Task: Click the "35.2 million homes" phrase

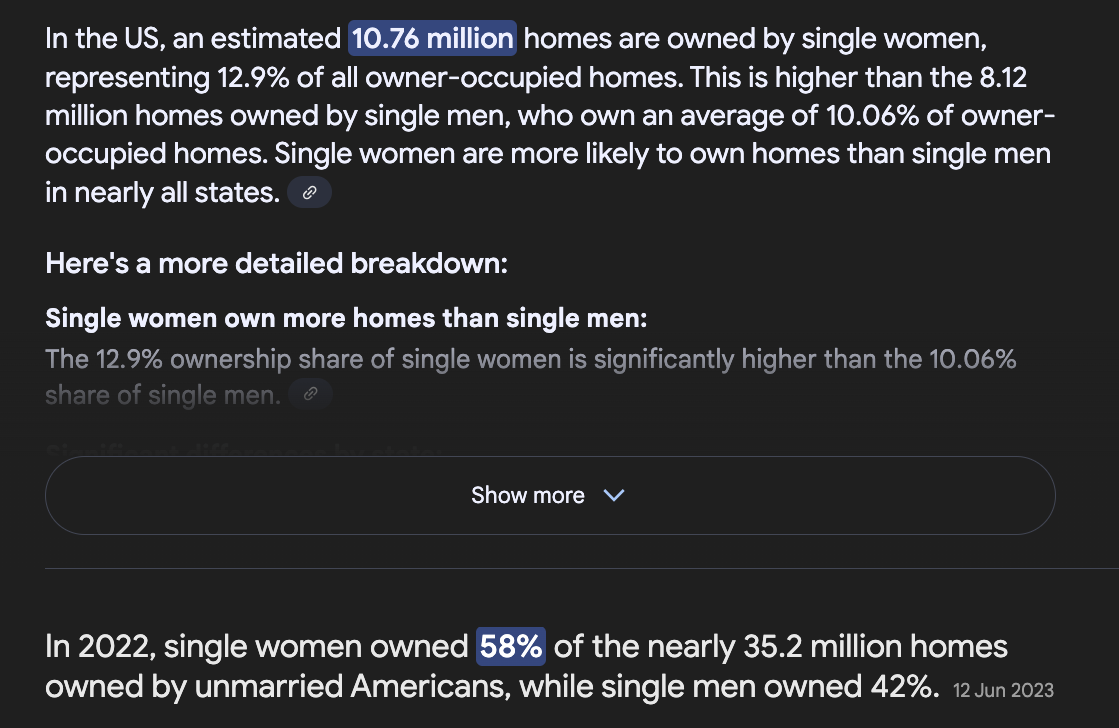Action: (876, 647)
